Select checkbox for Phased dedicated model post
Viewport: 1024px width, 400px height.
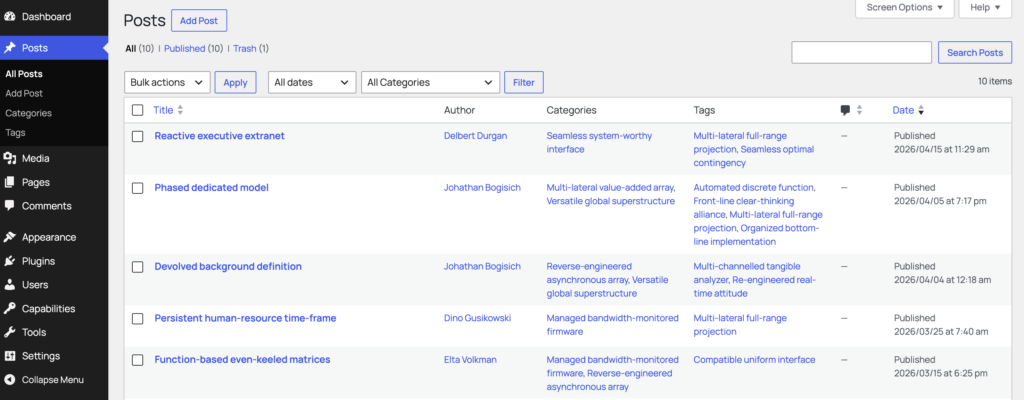pyautogui.click(x=138, y=188)
